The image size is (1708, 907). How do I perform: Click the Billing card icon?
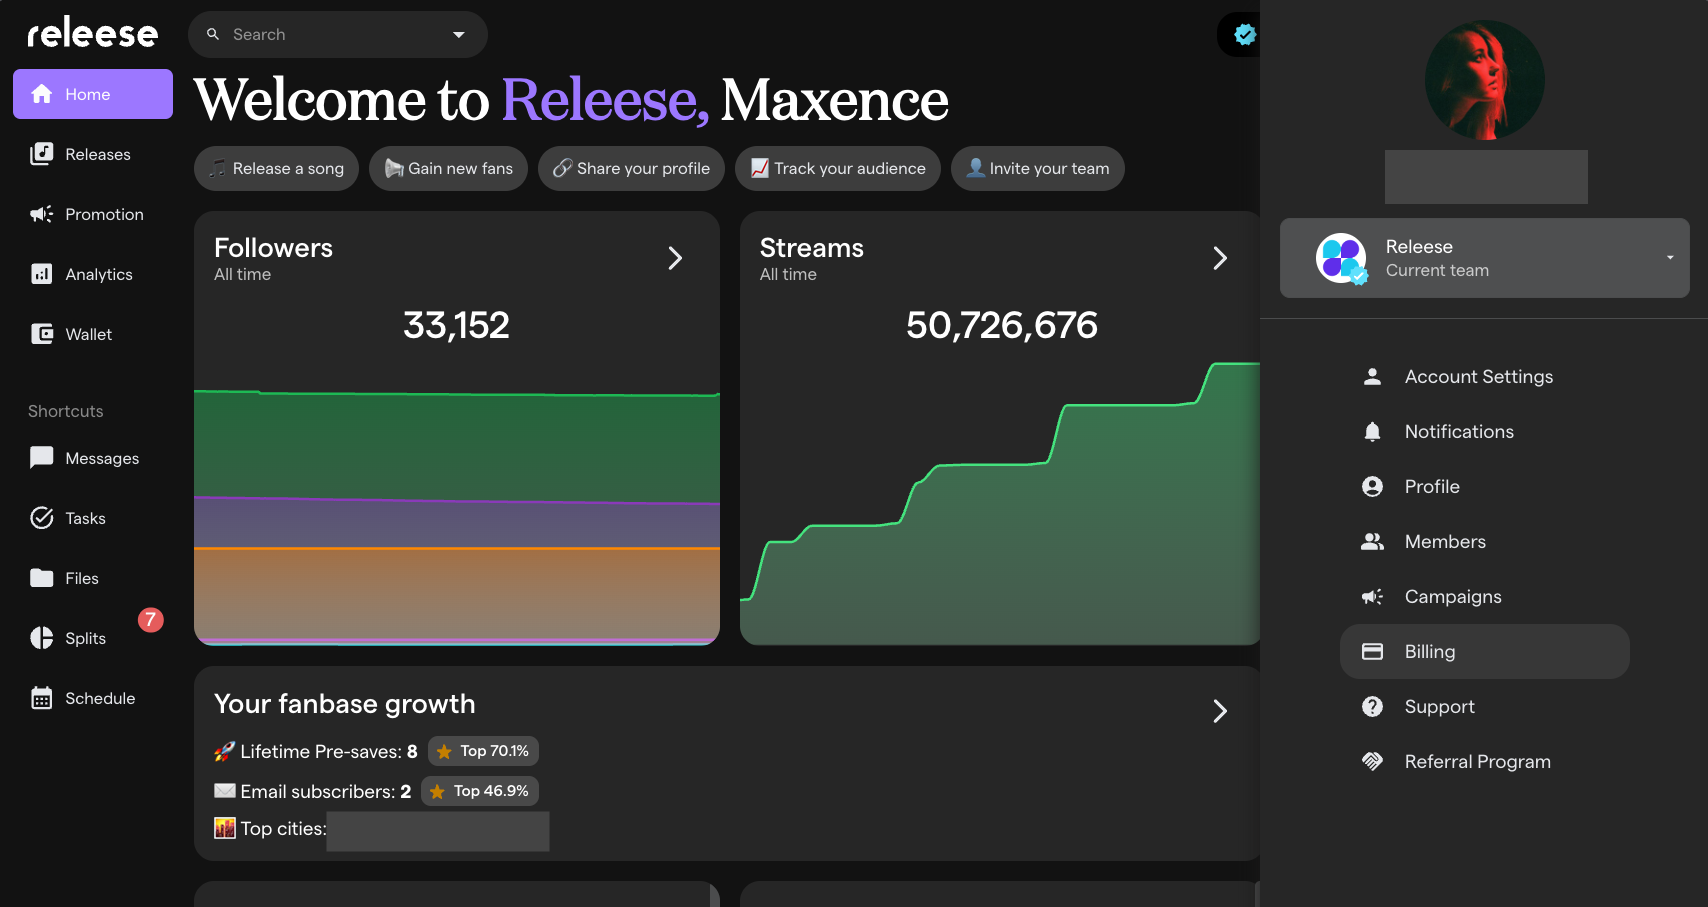click(x=1372, y=652)
